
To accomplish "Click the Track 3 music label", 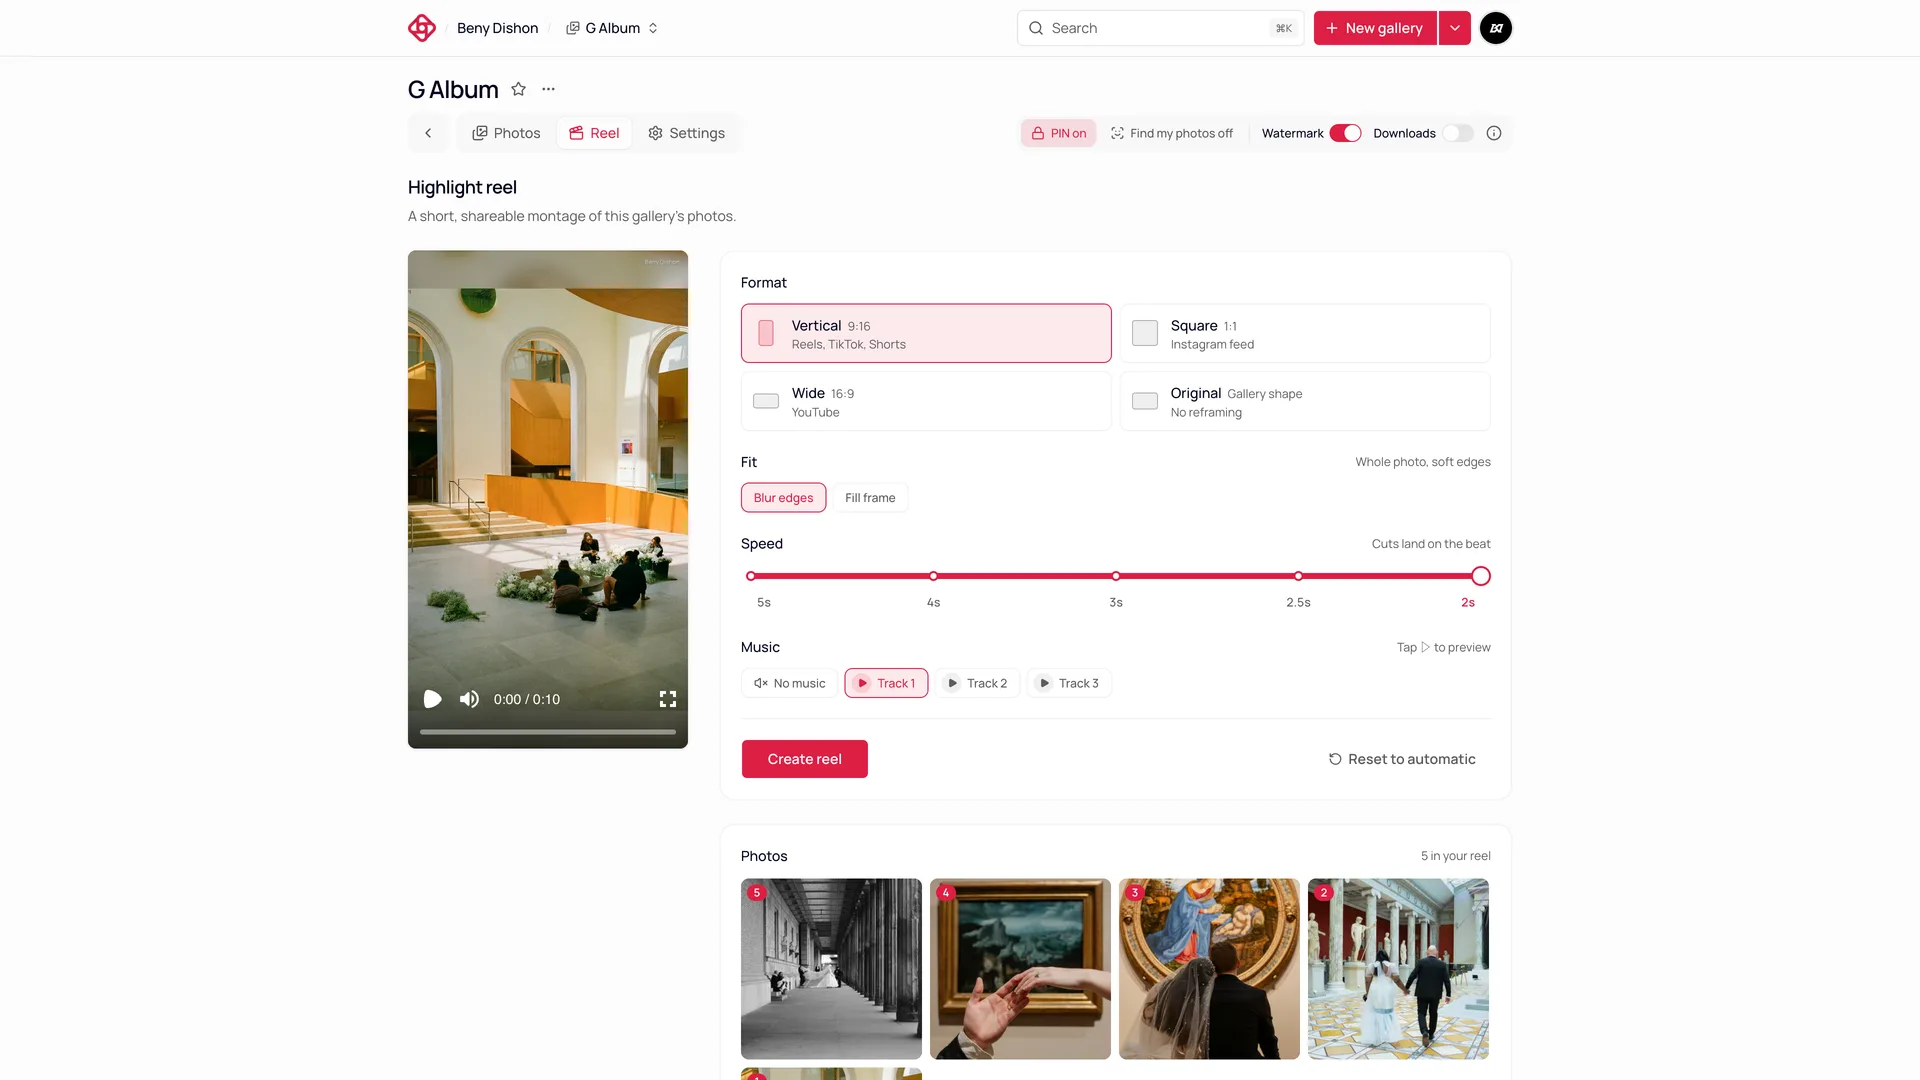I will tap(1079, 683).
